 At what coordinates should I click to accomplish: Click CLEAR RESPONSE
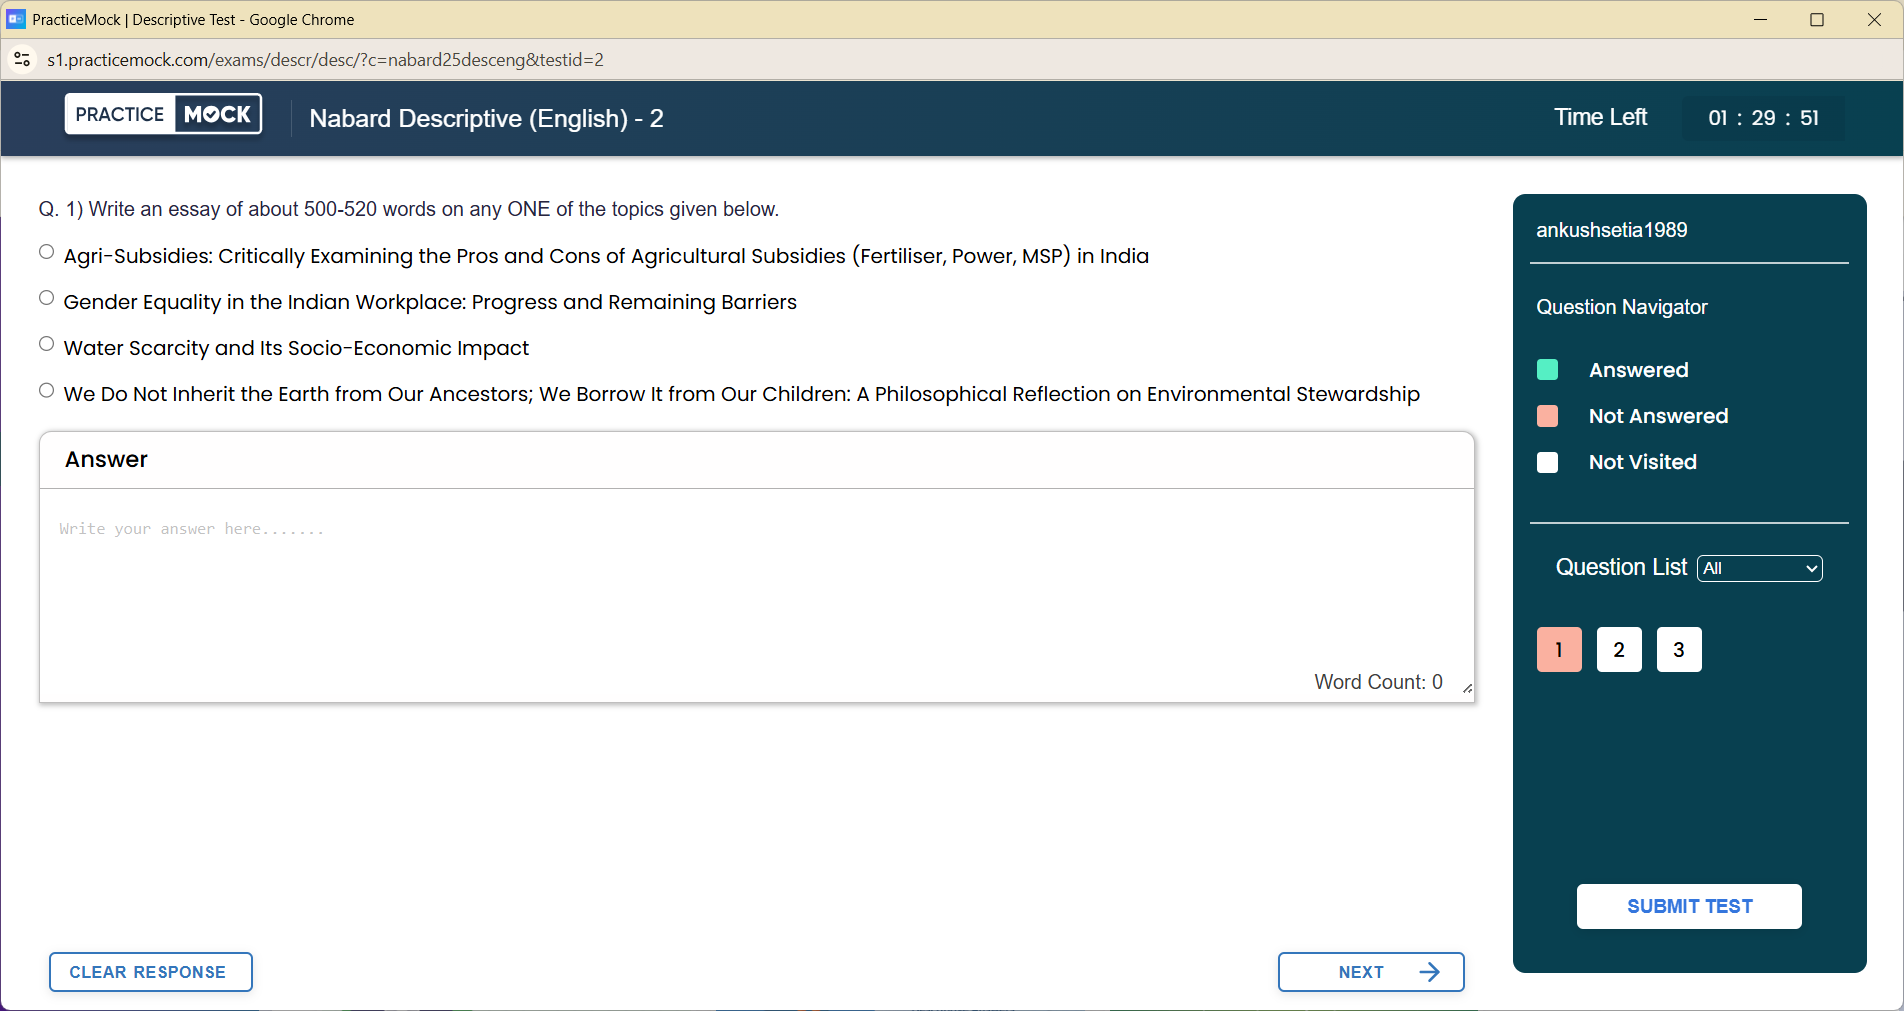pos(150,971)
